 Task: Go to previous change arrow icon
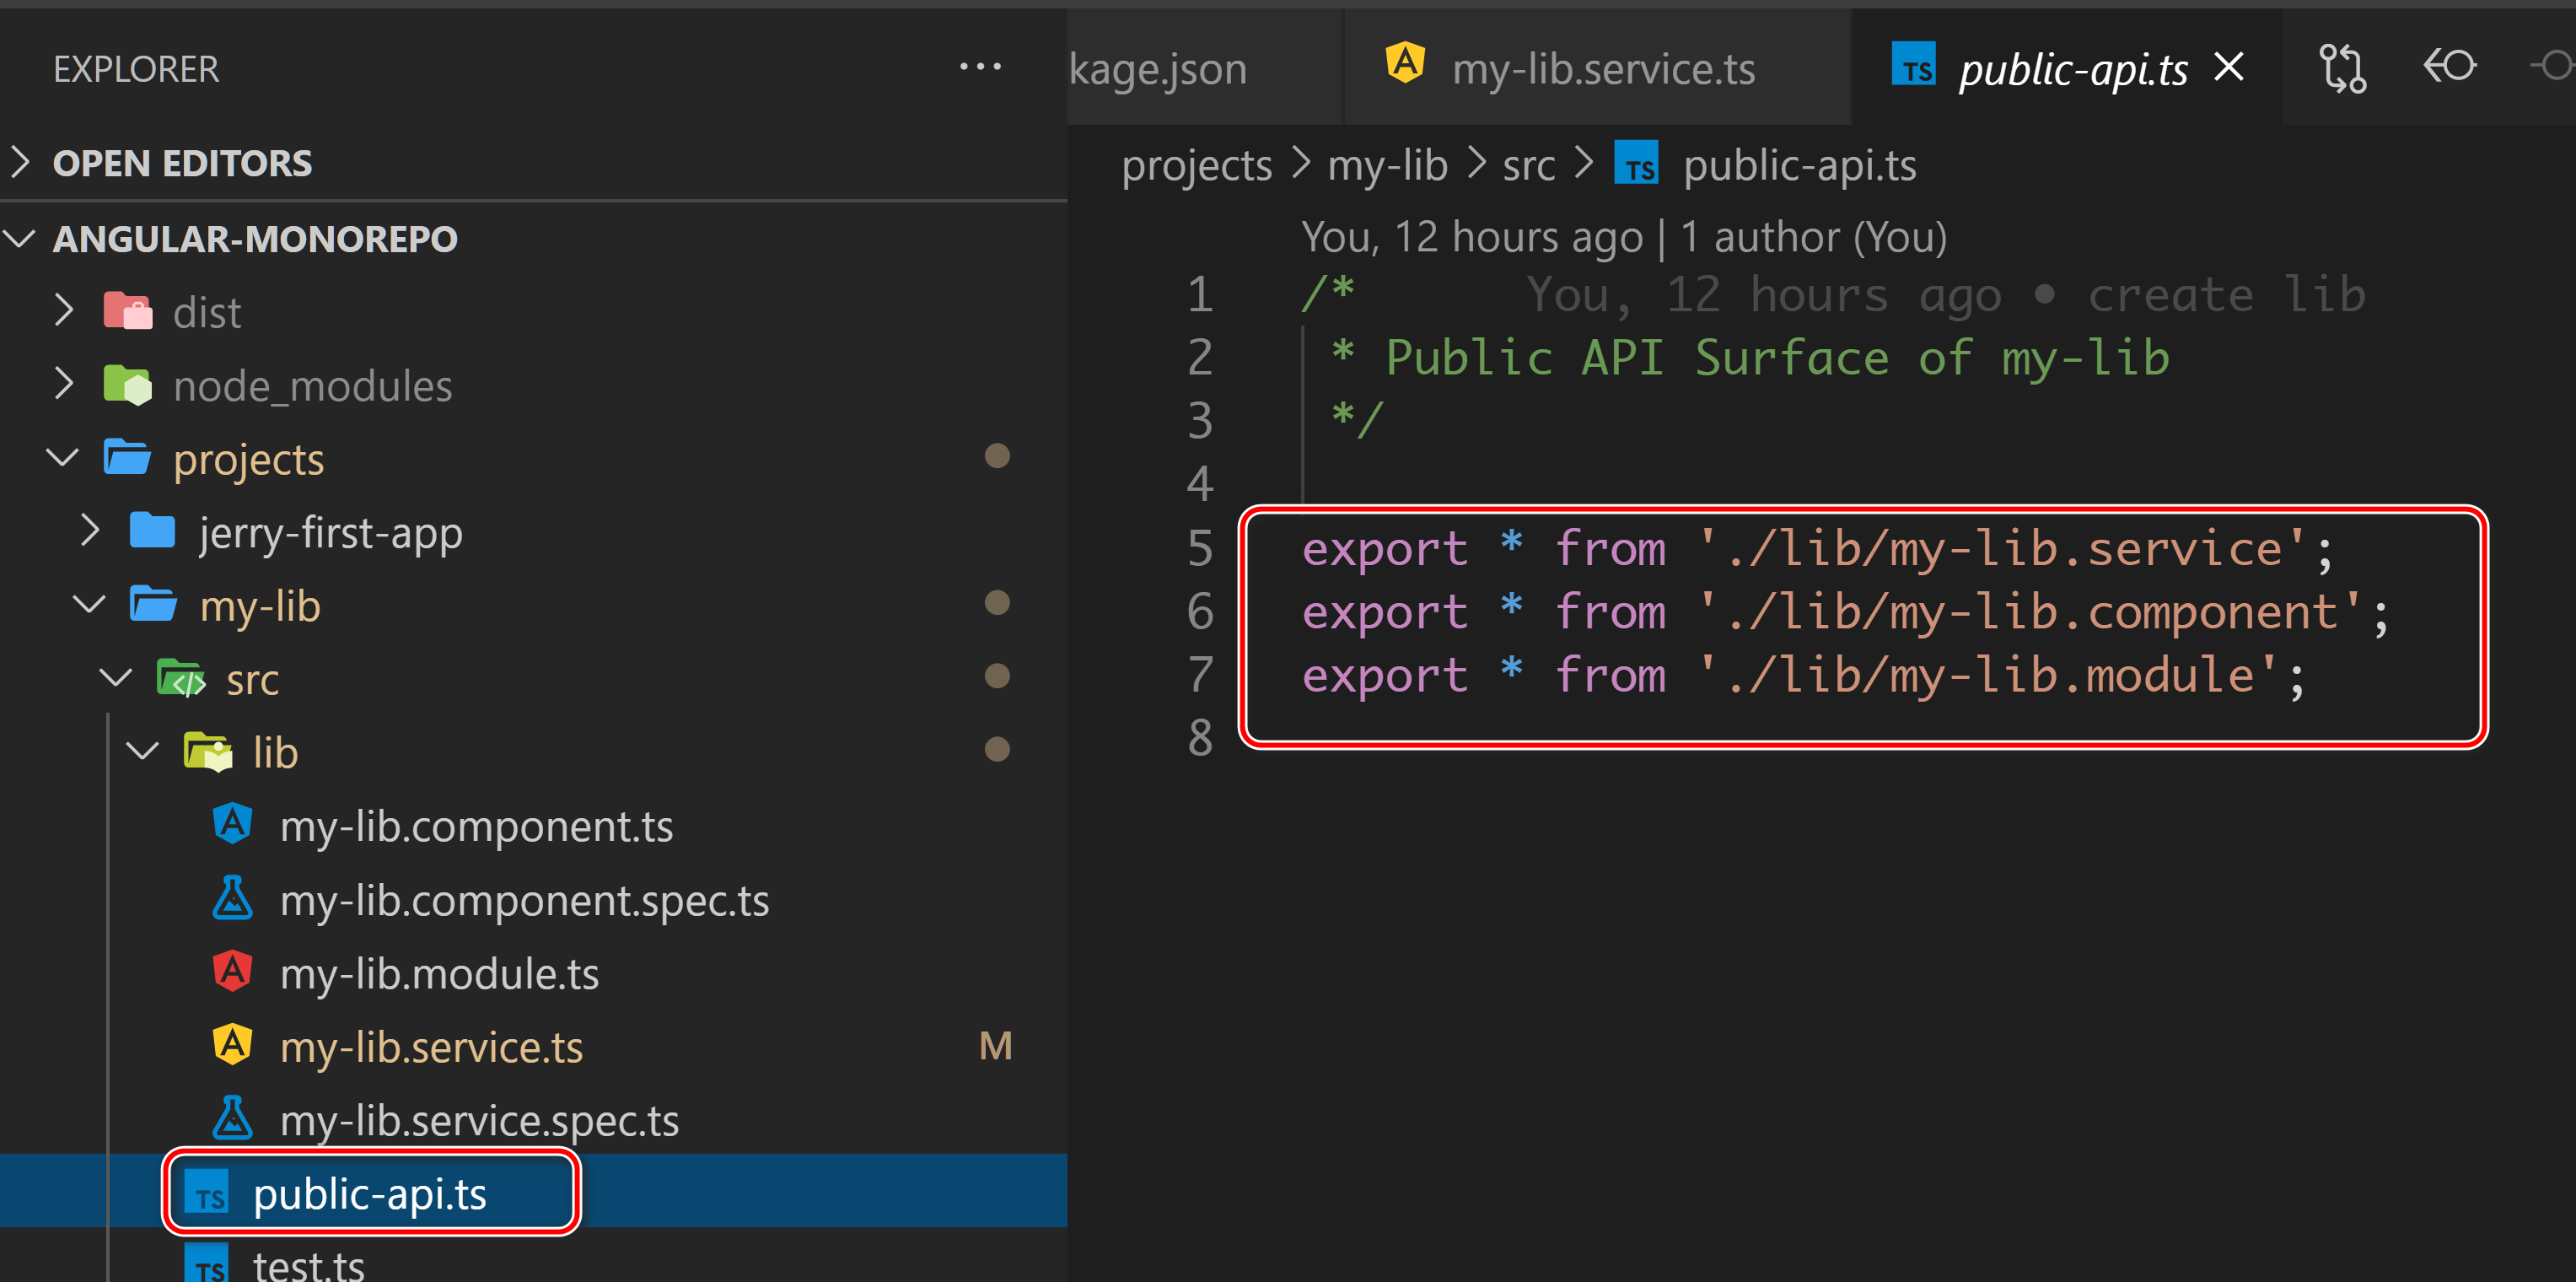pyautogui.click(x=2449, y=67)
